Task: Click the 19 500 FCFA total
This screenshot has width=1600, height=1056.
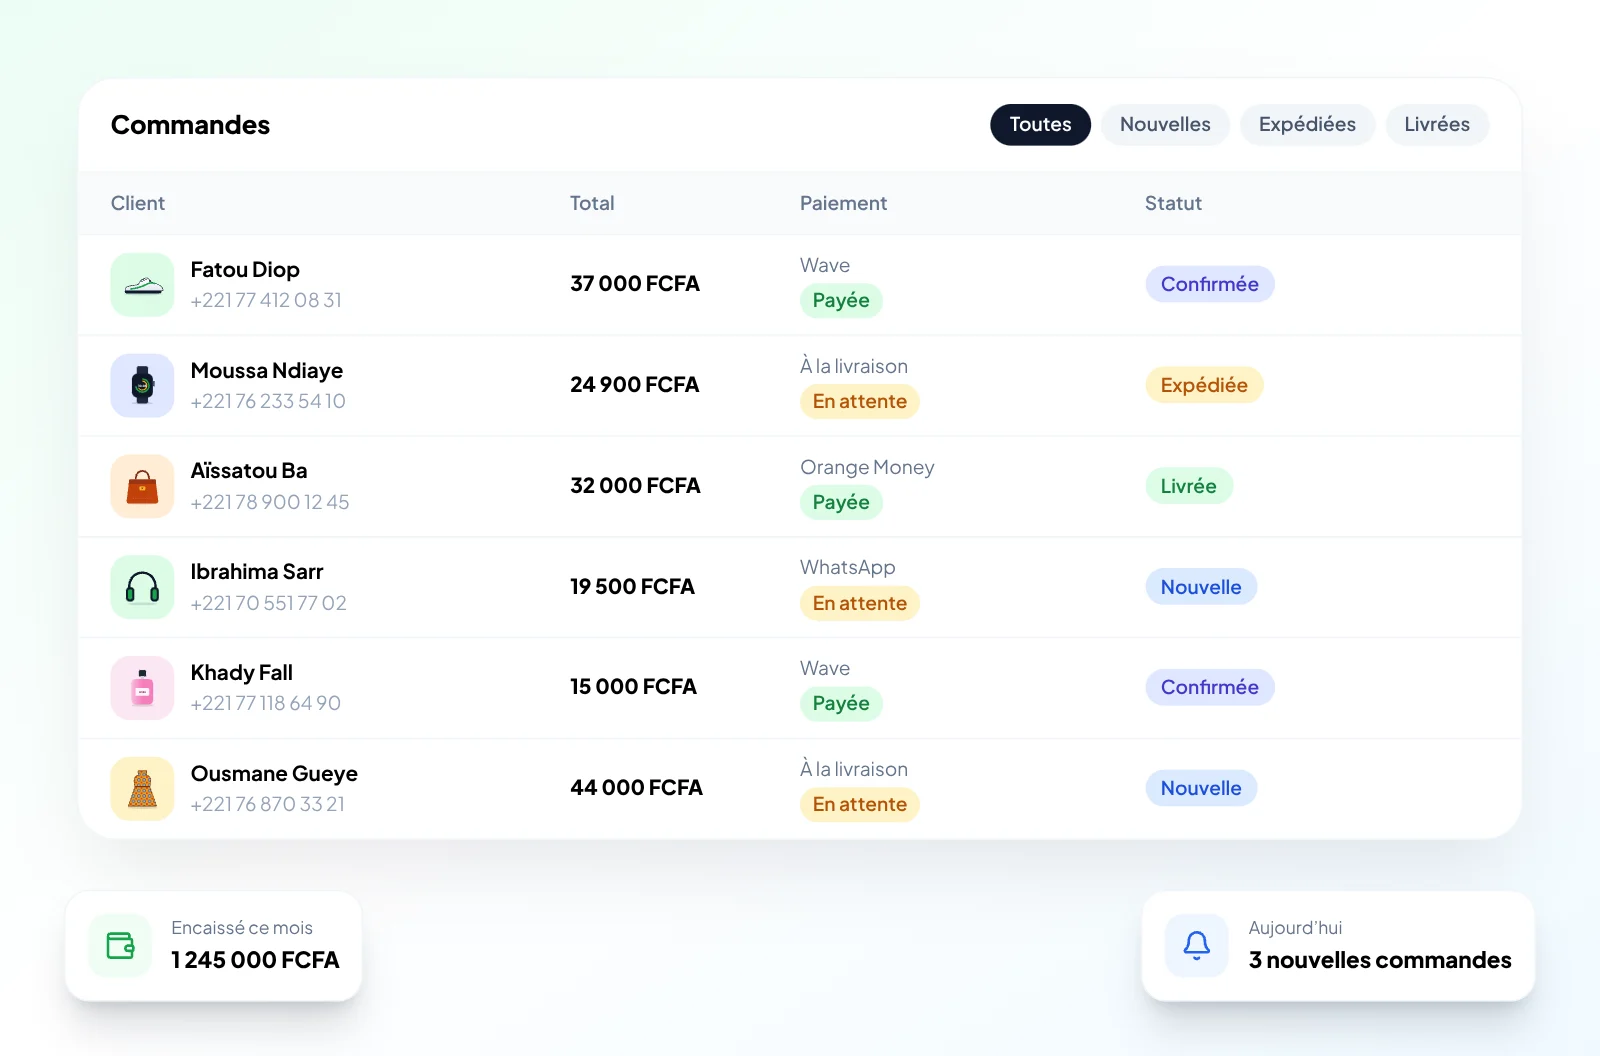Action: pos(632,587)
